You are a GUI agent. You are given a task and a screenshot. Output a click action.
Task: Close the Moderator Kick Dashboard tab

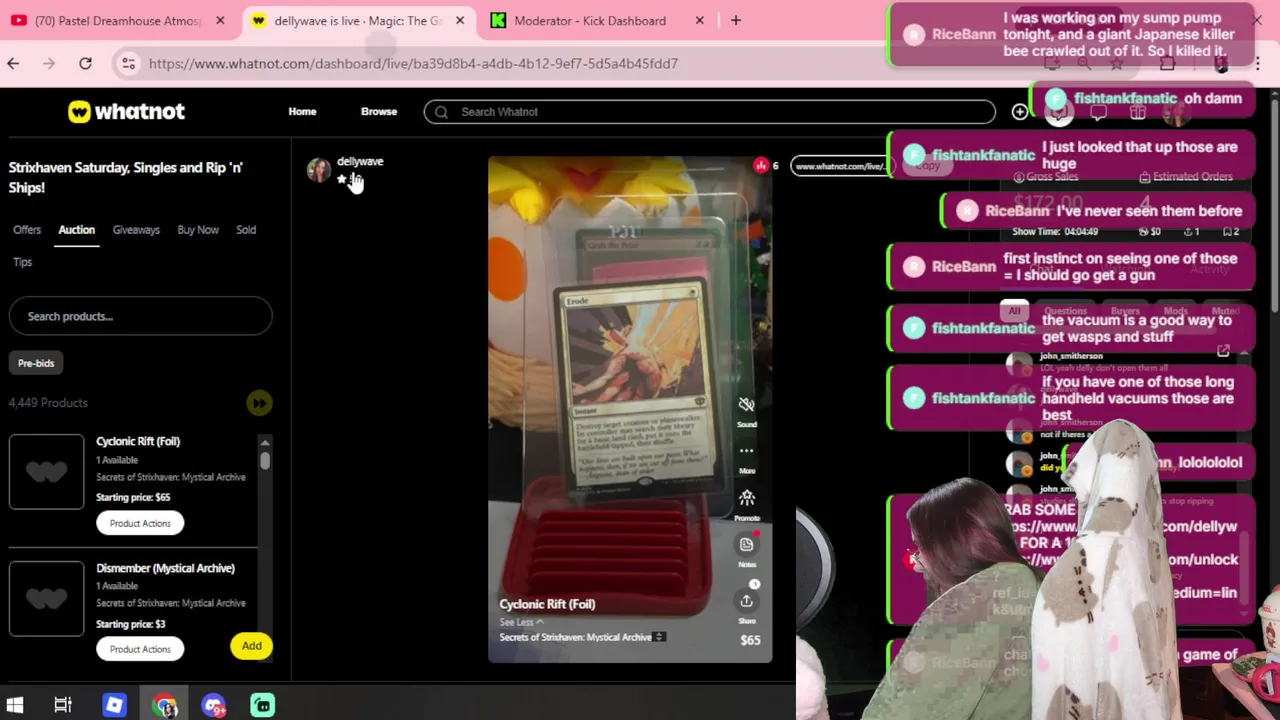click(x=700, y=20)
